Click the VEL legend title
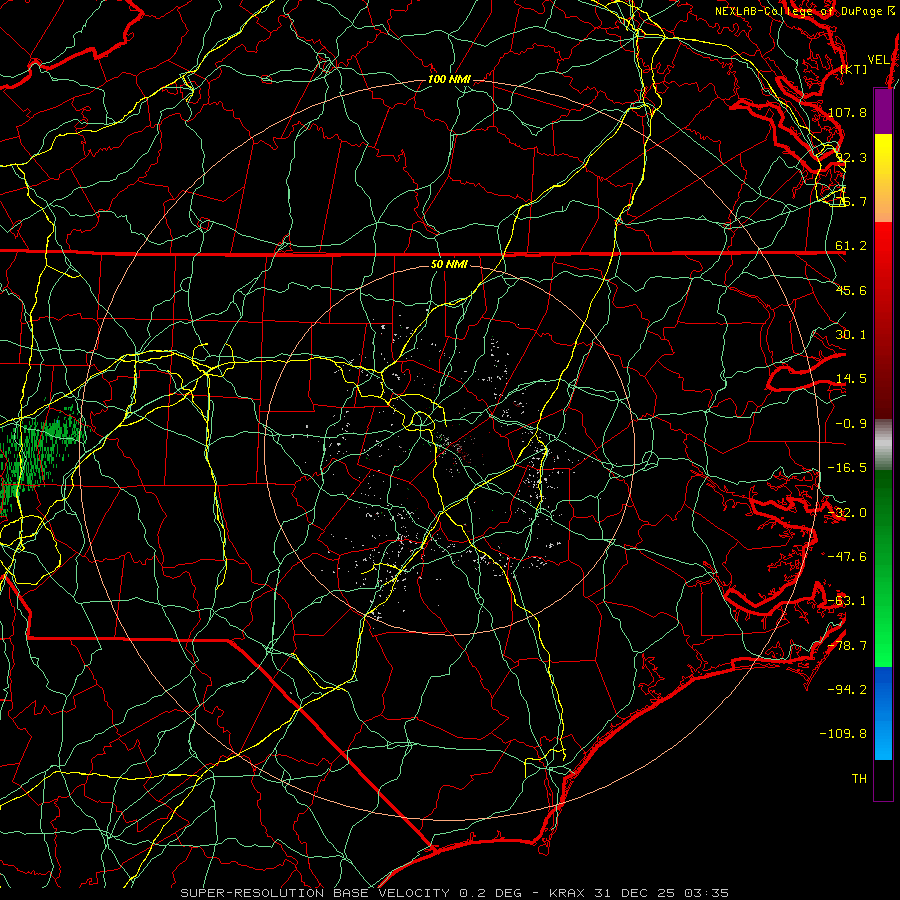This screenshot has height=900, width=900. coord(878,60)
